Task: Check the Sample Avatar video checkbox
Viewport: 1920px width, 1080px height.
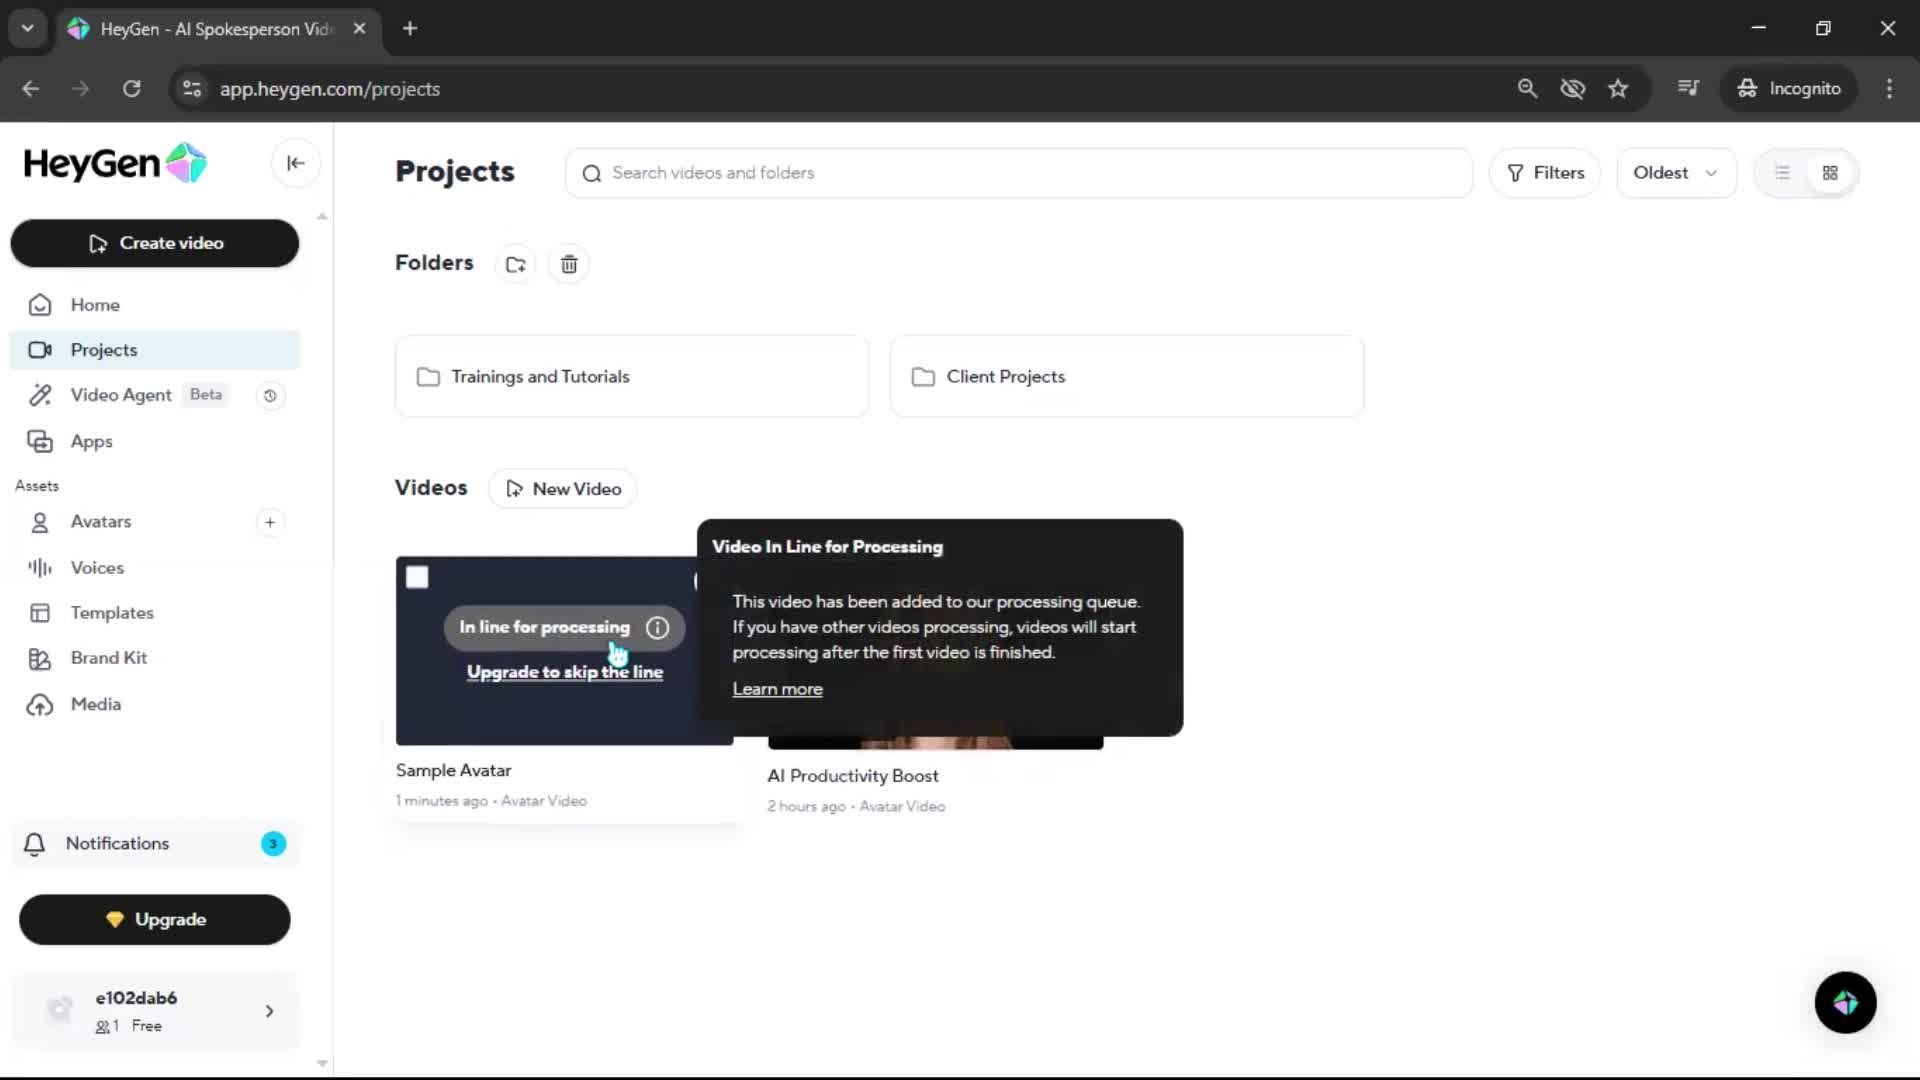Action: point(417,577)
